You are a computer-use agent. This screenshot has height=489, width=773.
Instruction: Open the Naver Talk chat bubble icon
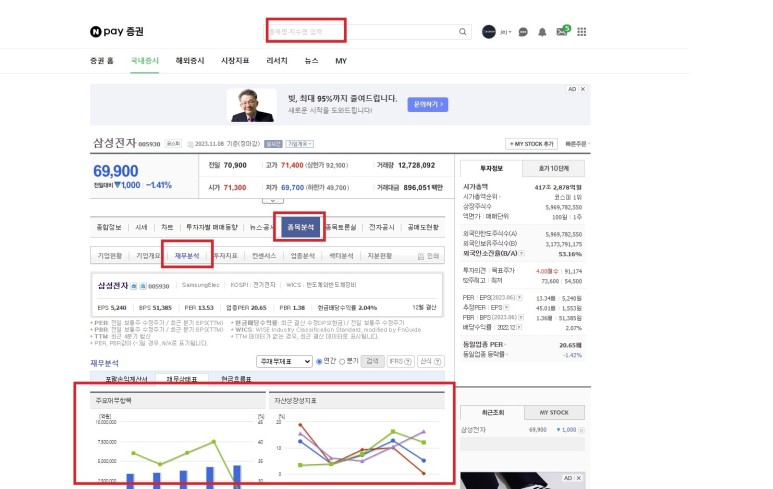[x=523, y=32]
